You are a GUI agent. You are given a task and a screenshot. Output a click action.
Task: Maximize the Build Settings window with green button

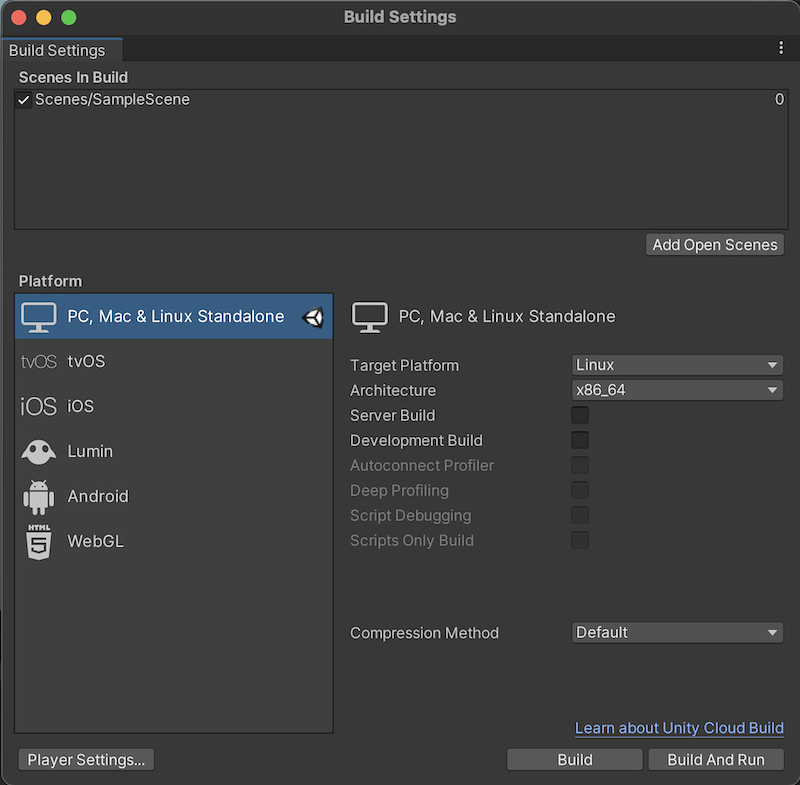click(x=69, y=18)
